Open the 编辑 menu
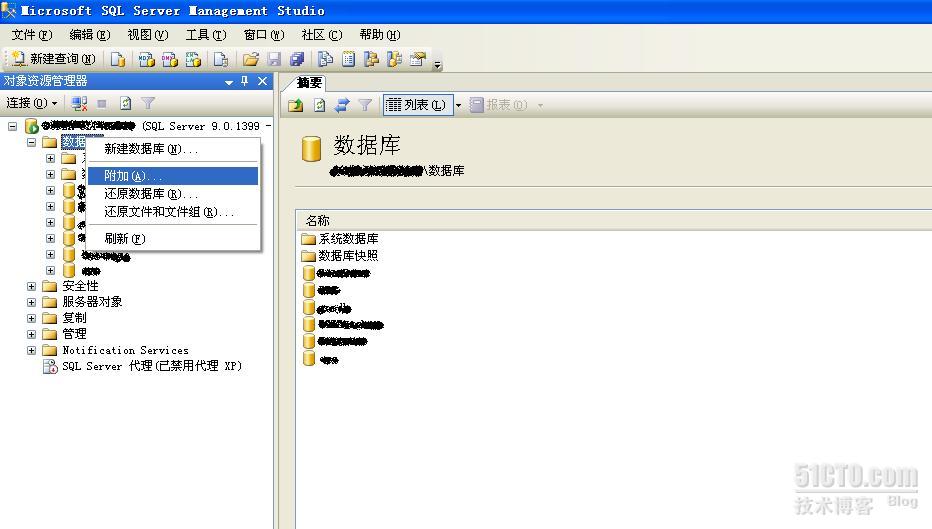Image resolution: width=932 pixels, height=529 pixels. [90, 35]
